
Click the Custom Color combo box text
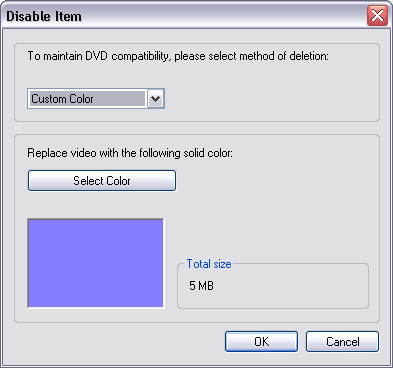coord(62,99)
